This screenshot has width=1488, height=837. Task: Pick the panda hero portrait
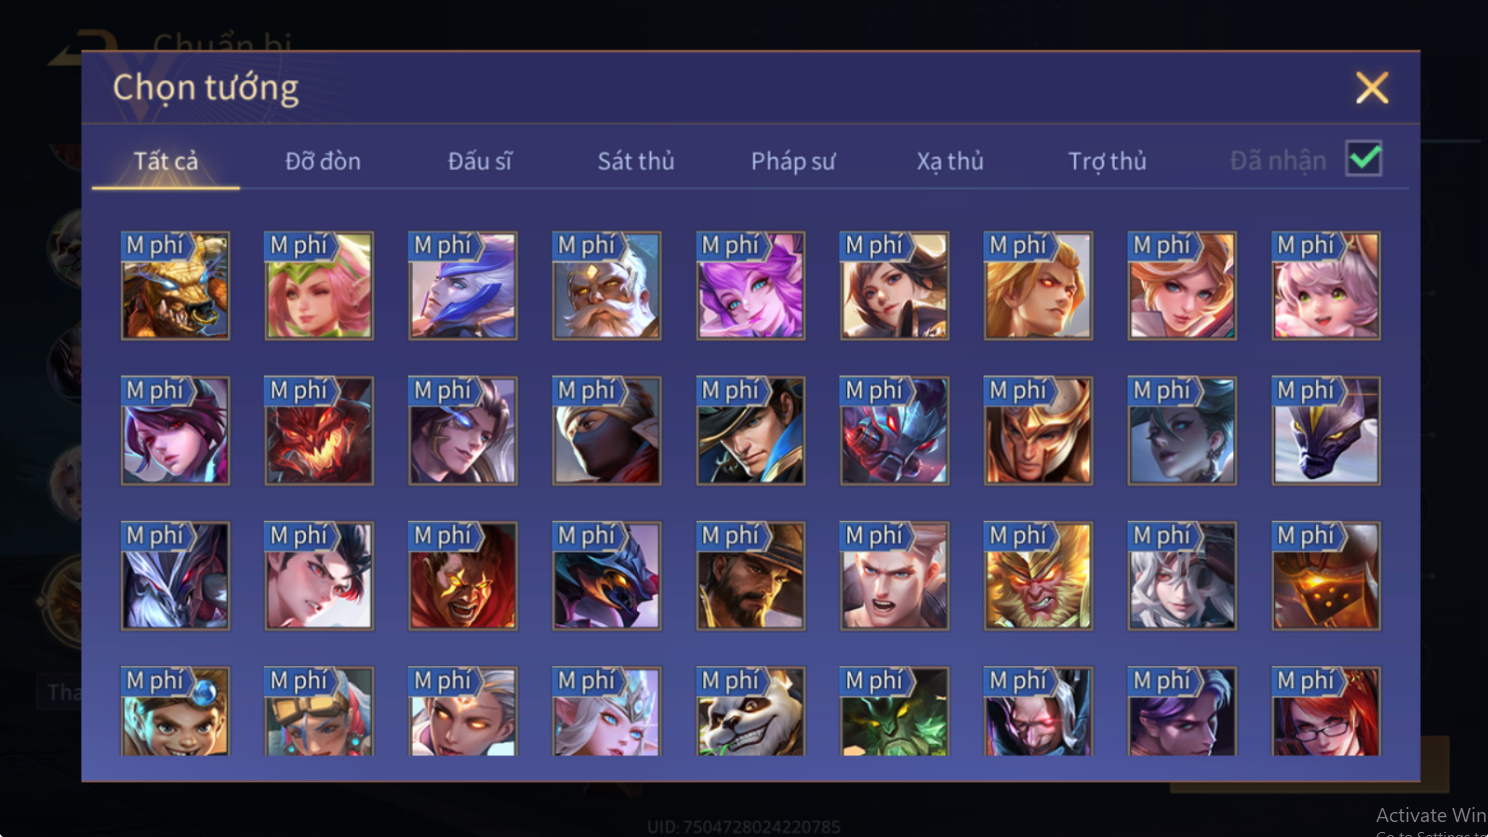[x=751, y=711]
